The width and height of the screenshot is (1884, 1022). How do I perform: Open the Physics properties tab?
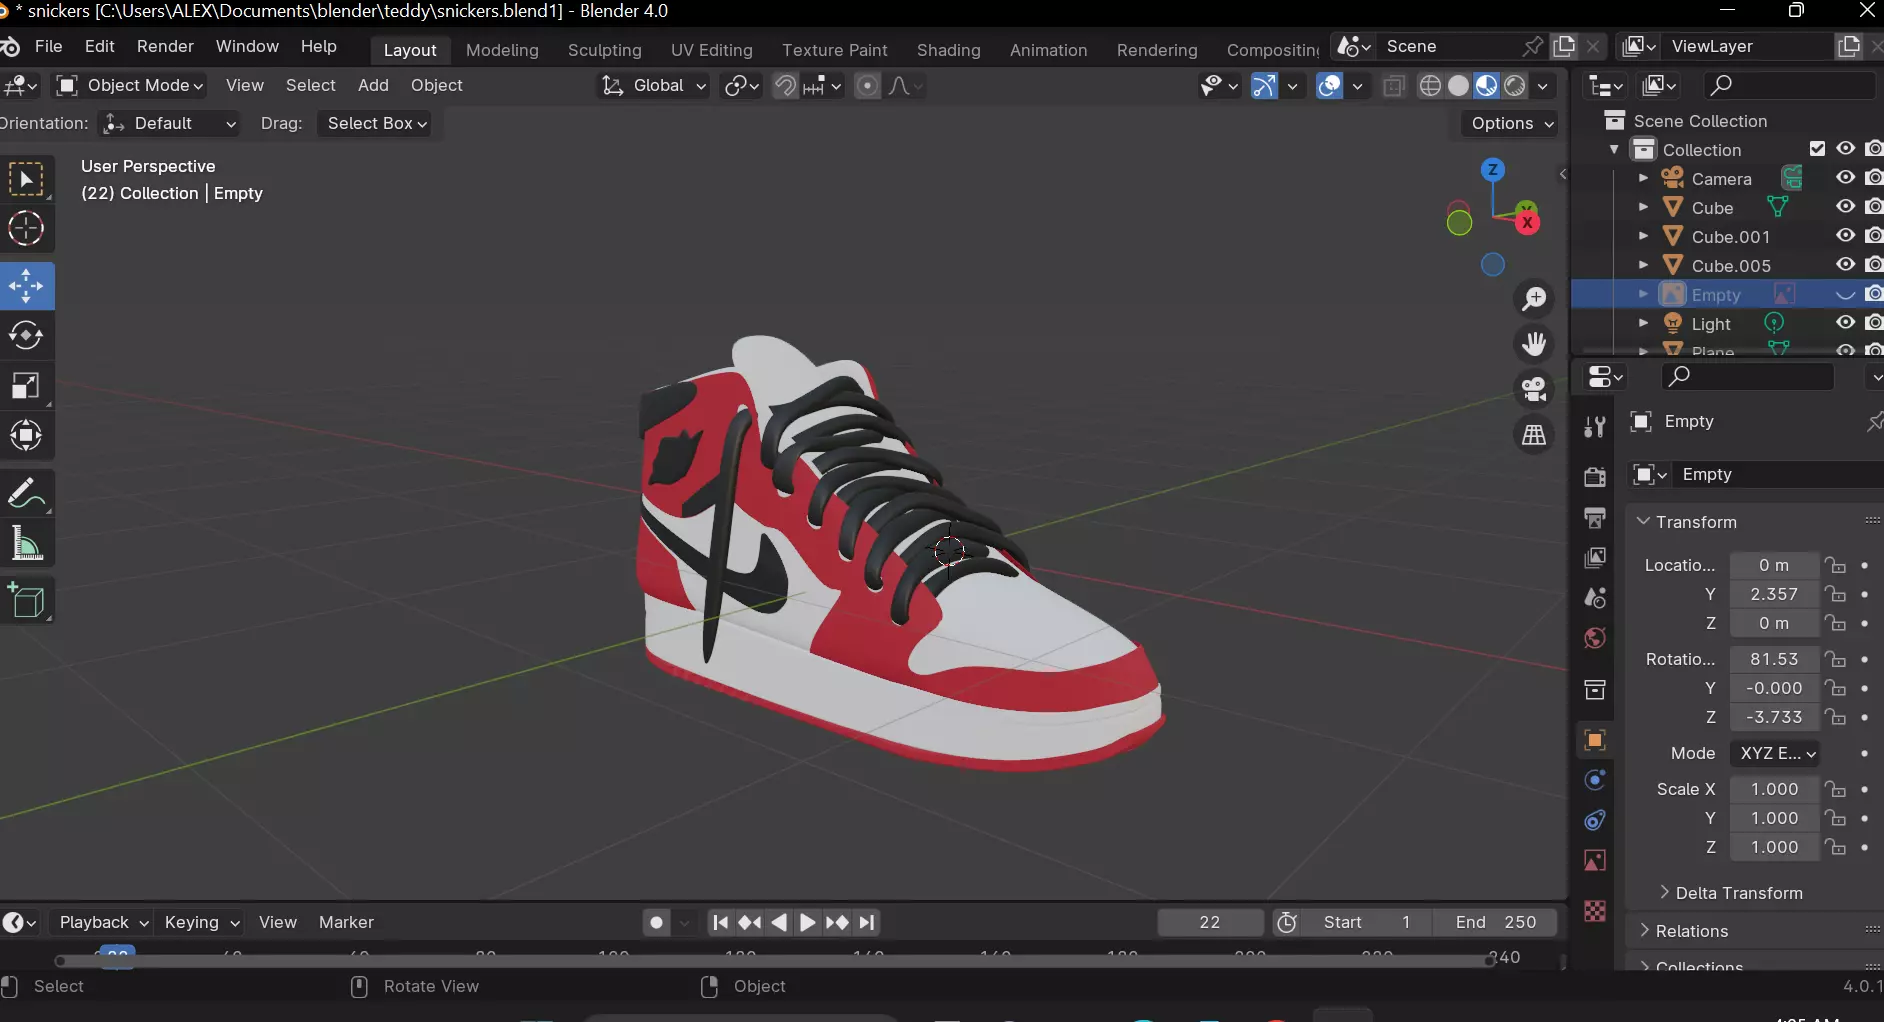pos(1595,780)
